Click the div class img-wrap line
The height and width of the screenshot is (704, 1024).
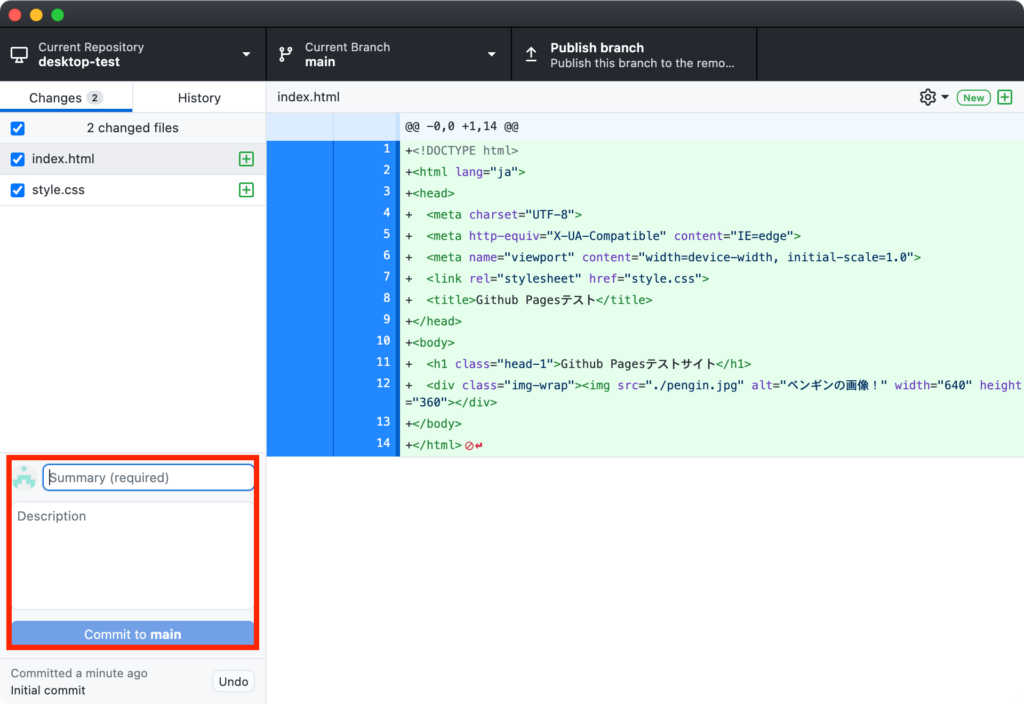pyautogui.click(x=713, y=394)
